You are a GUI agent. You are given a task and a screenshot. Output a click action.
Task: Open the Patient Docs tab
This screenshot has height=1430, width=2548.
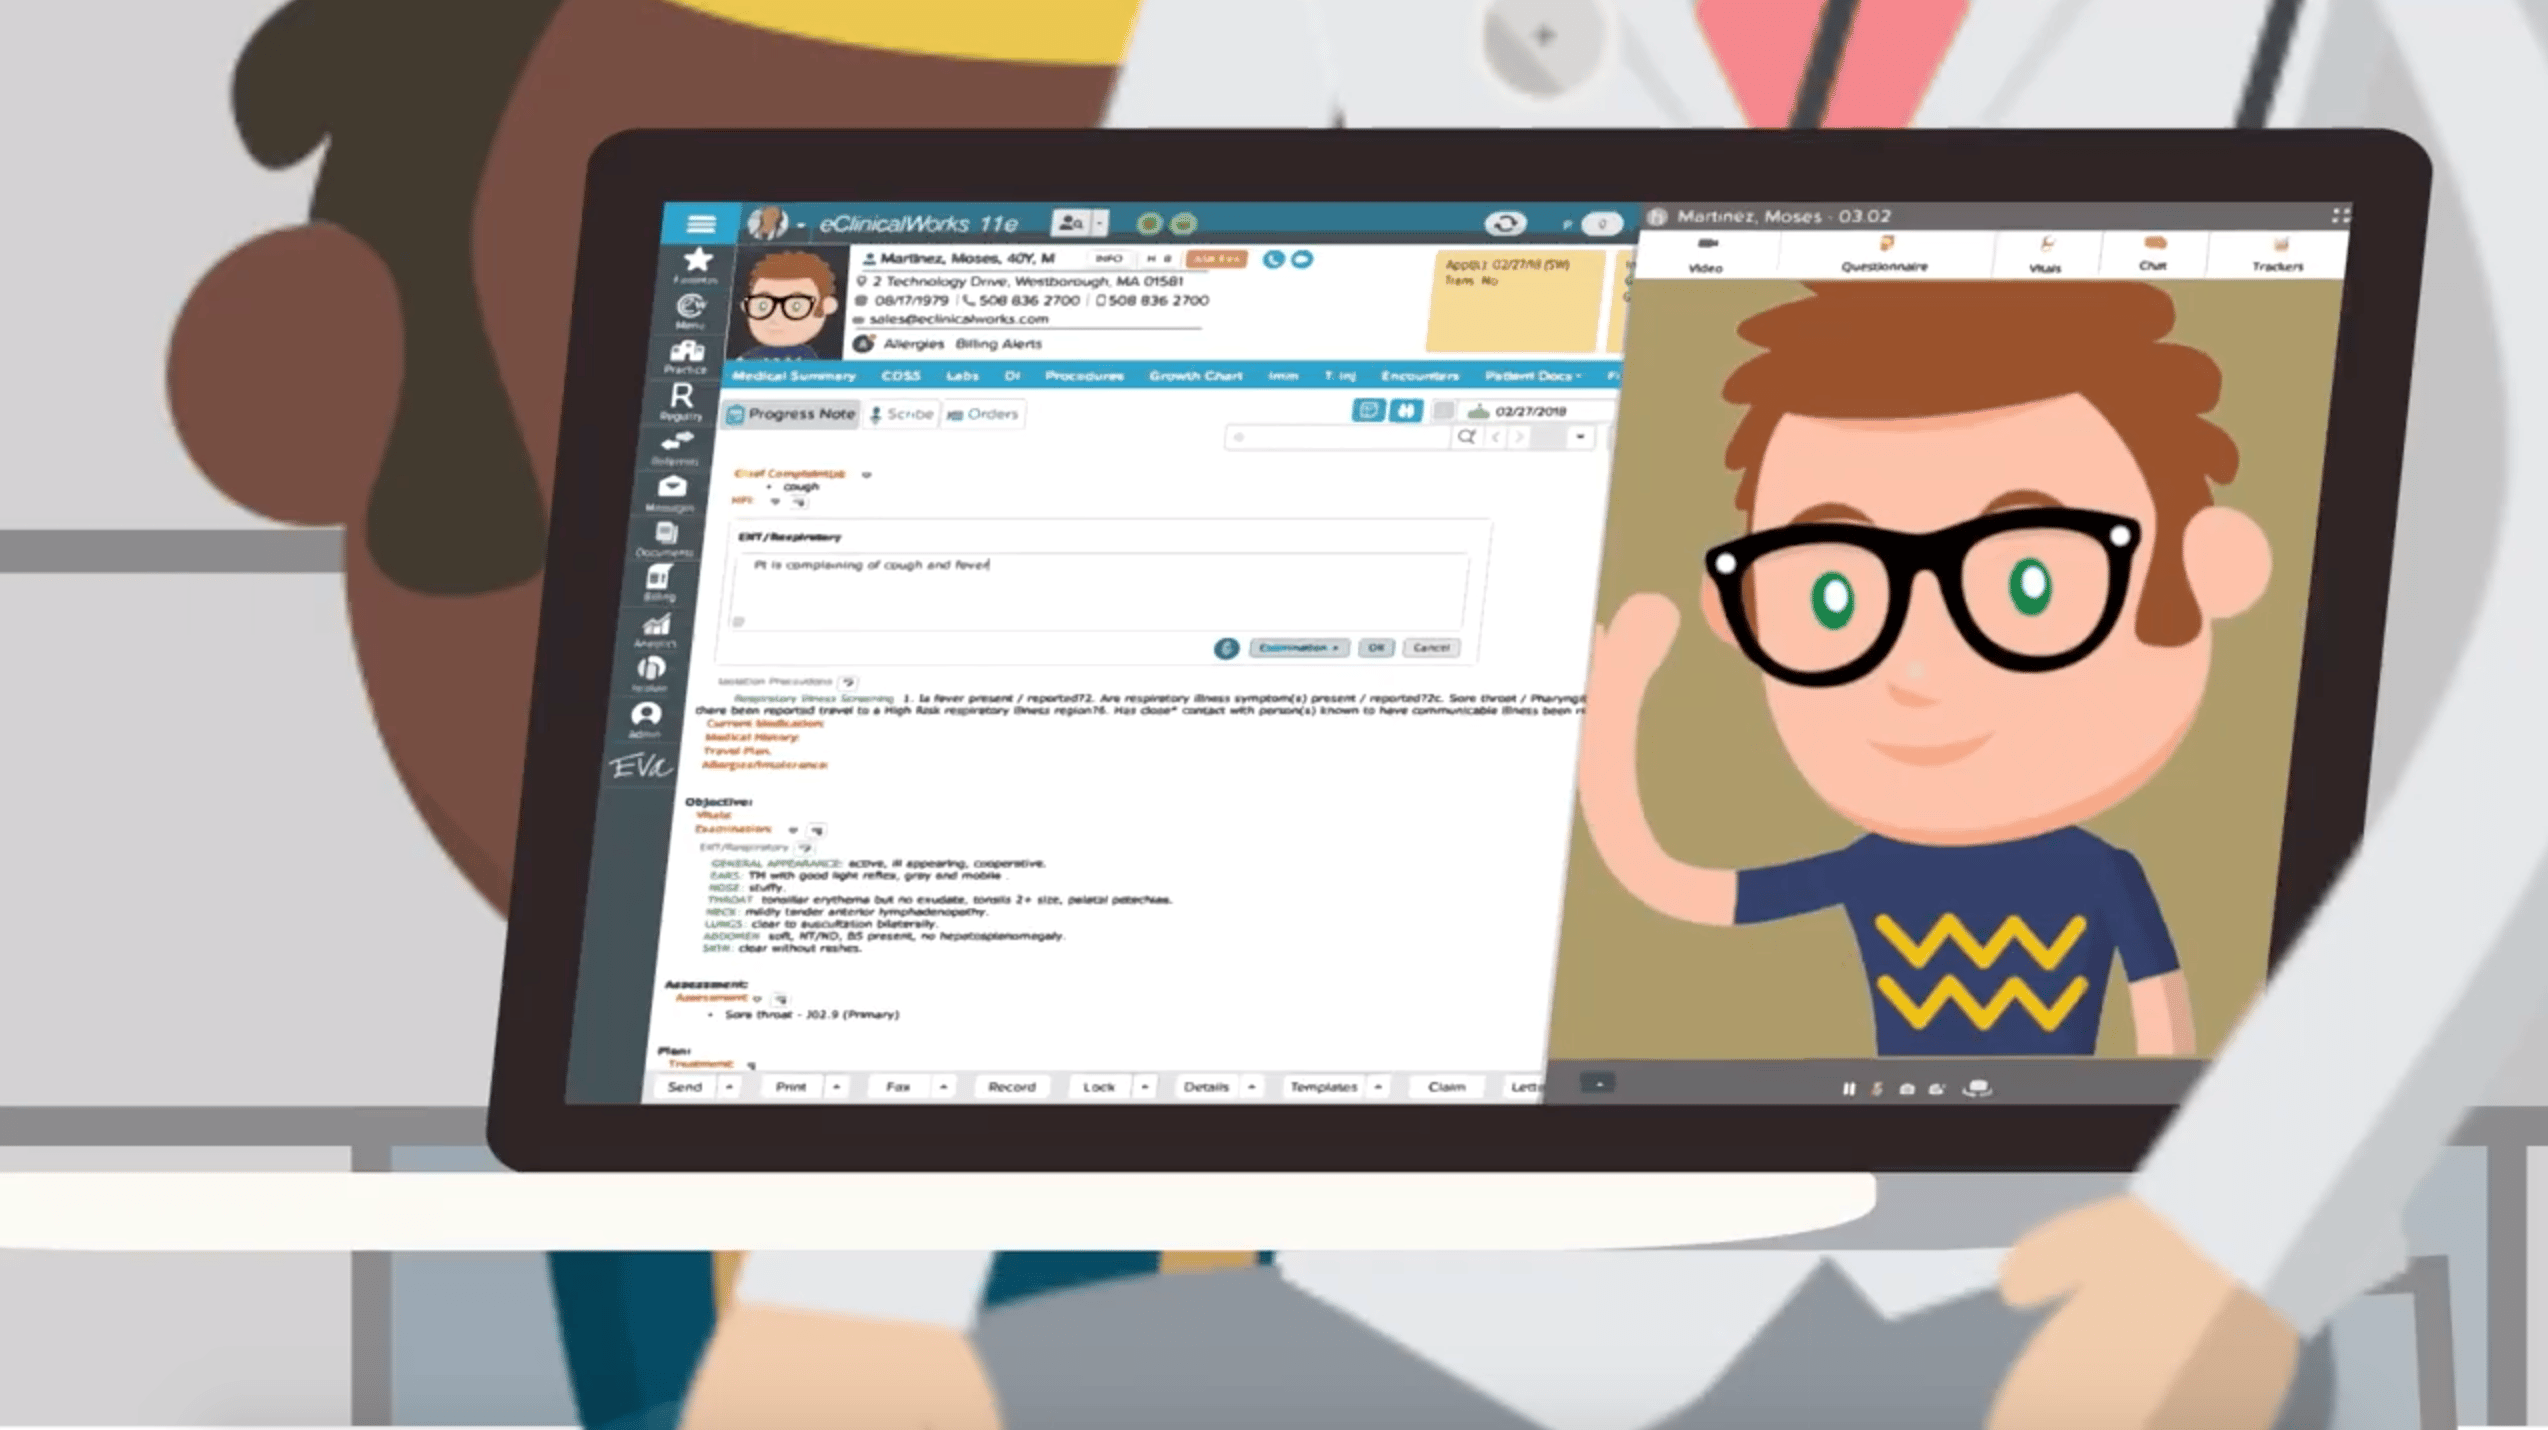point(1532,376)
